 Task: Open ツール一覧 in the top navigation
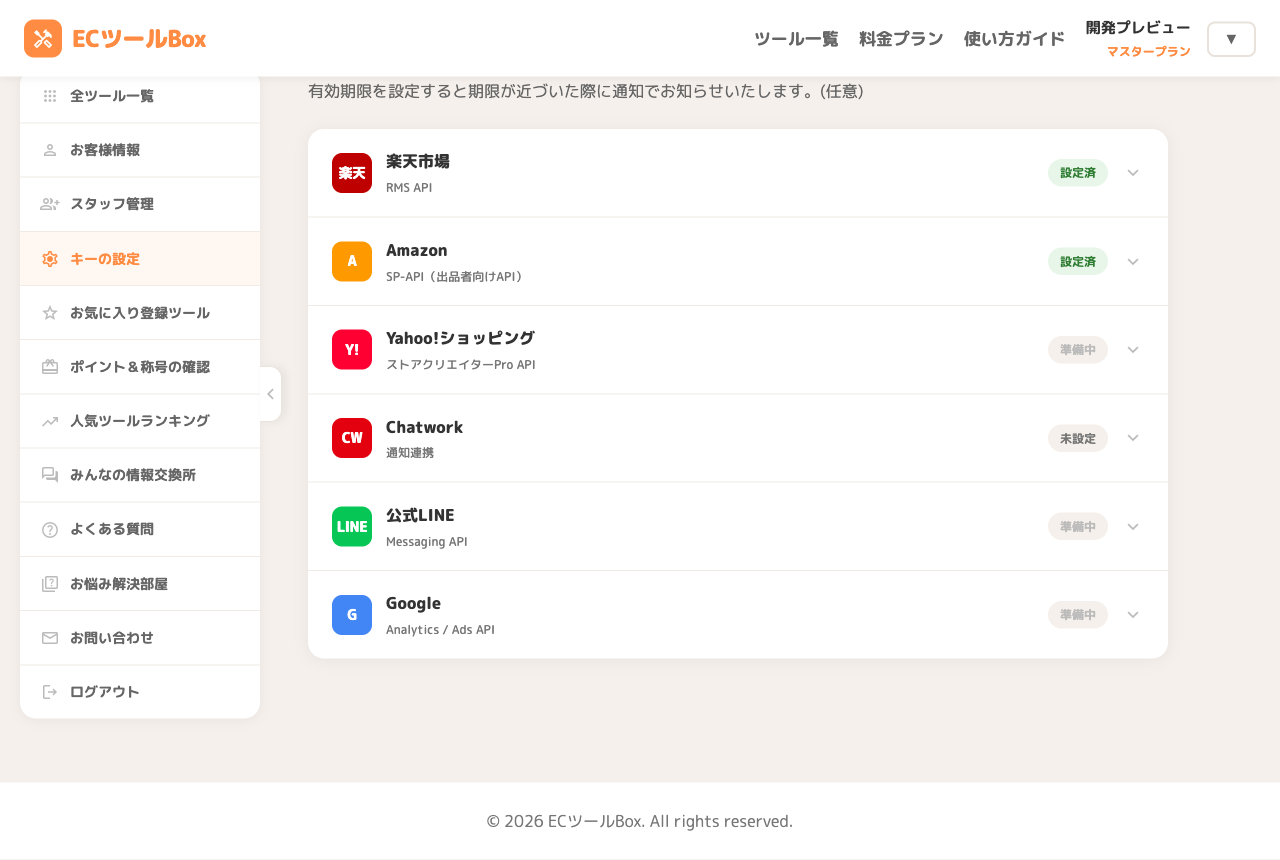pos(796,39)
